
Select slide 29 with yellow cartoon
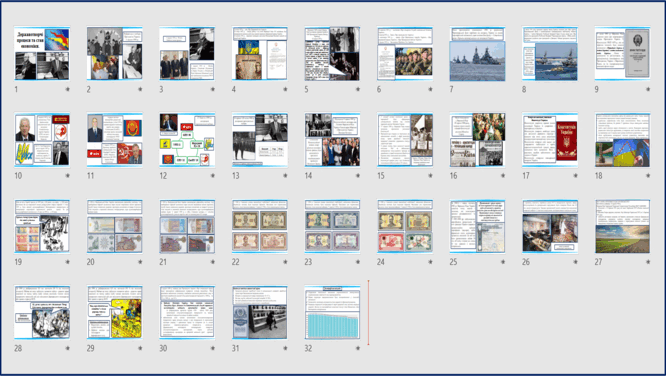[x=115, y=312]
